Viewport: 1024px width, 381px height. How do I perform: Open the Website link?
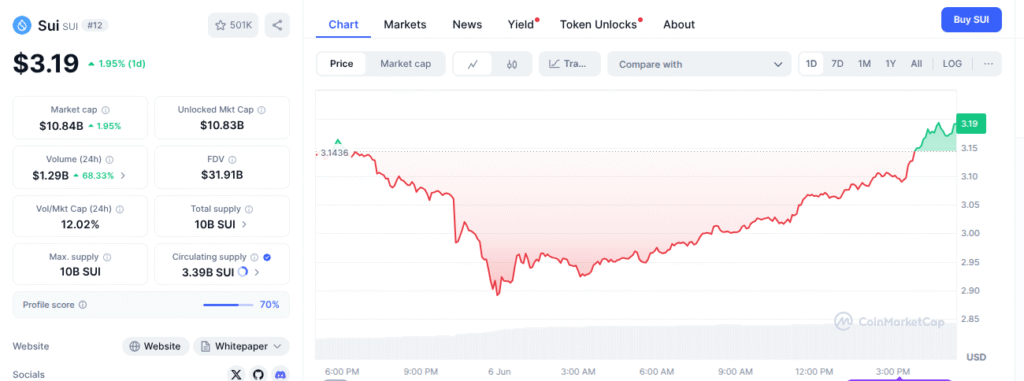tap(155, 346)
